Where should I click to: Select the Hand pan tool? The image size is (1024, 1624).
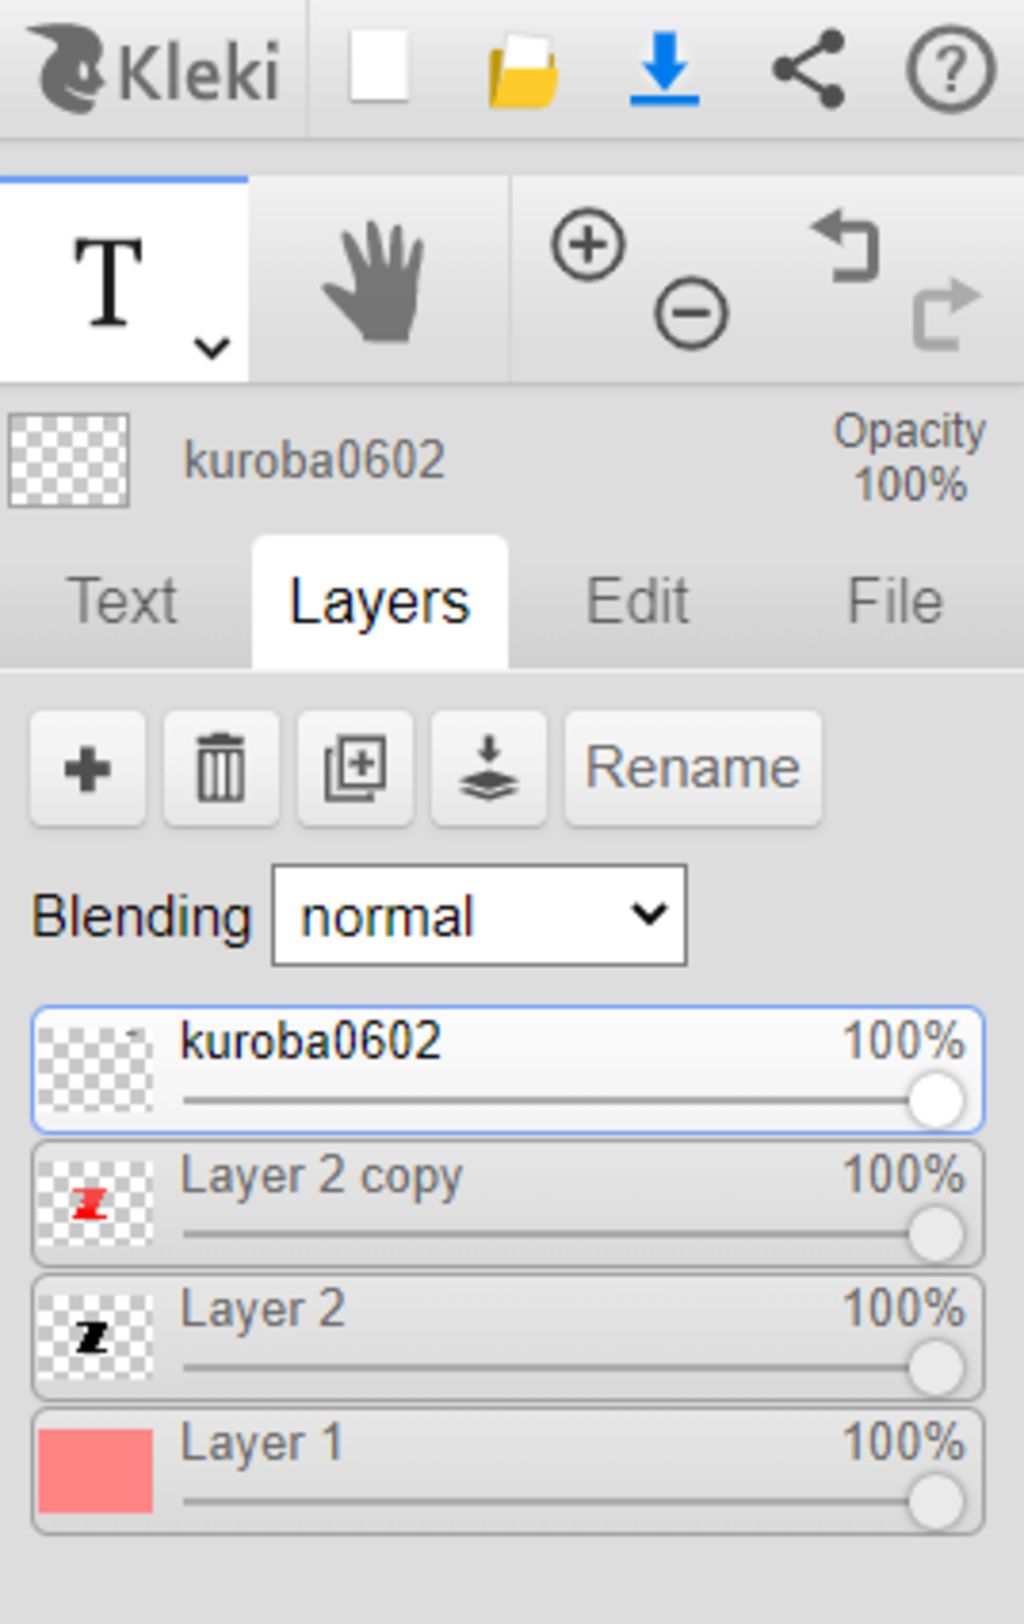click(x=377, y=282)
